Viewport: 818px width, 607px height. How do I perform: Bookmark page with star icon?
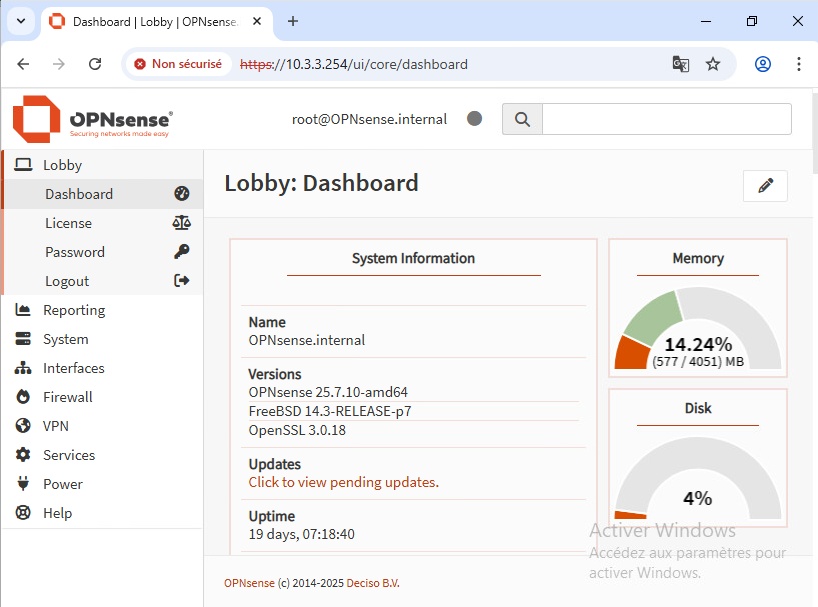point(713,64)
